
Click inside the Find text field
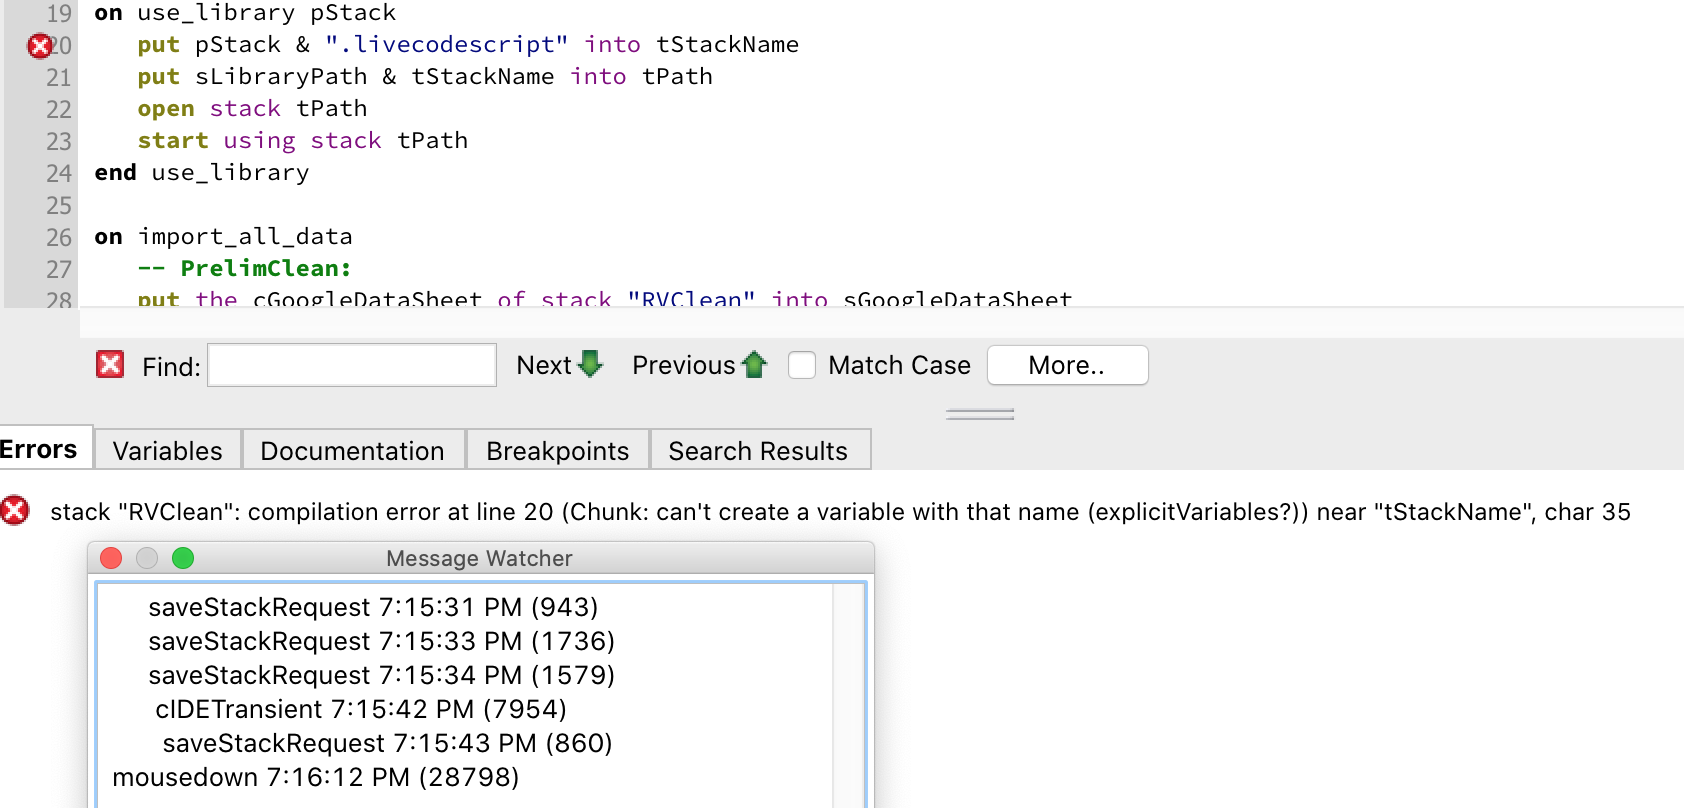point(351,365)
